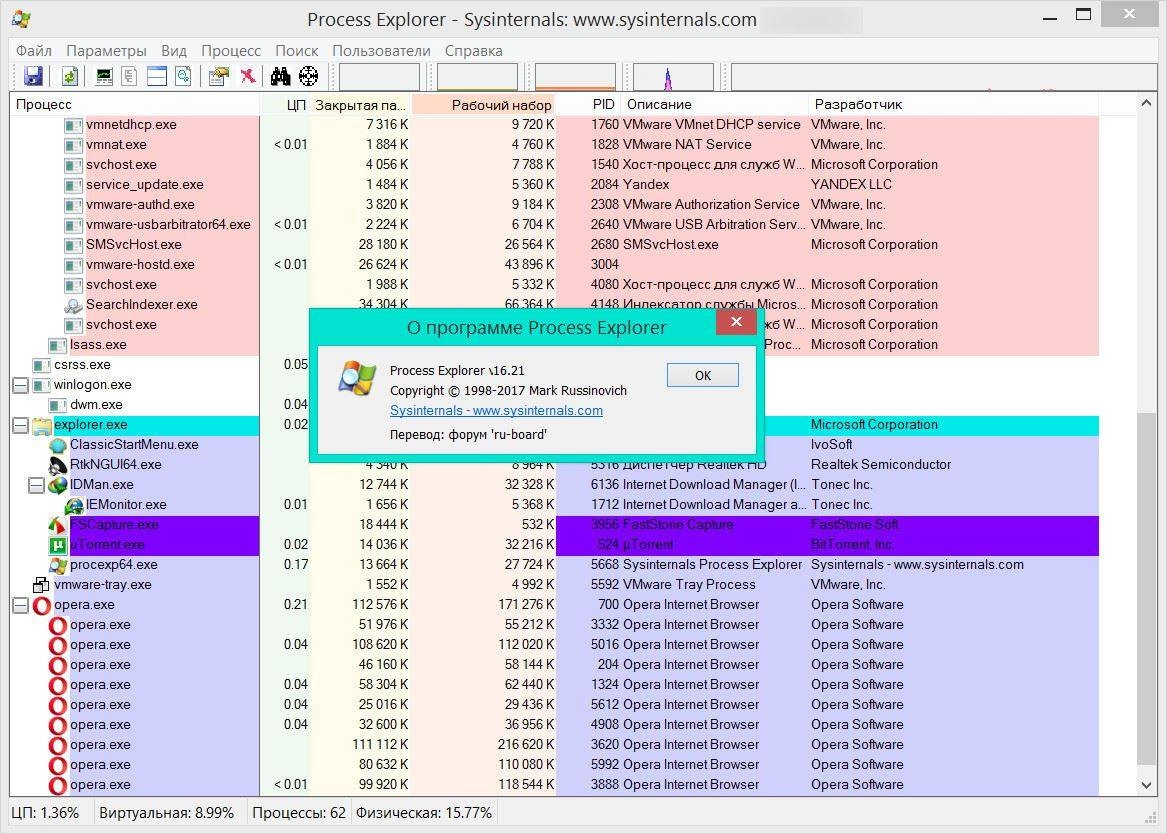This screenshot has width=1167, height=834.
Task: Select the service_update.exe process row
Action: (x=554, y=185)
